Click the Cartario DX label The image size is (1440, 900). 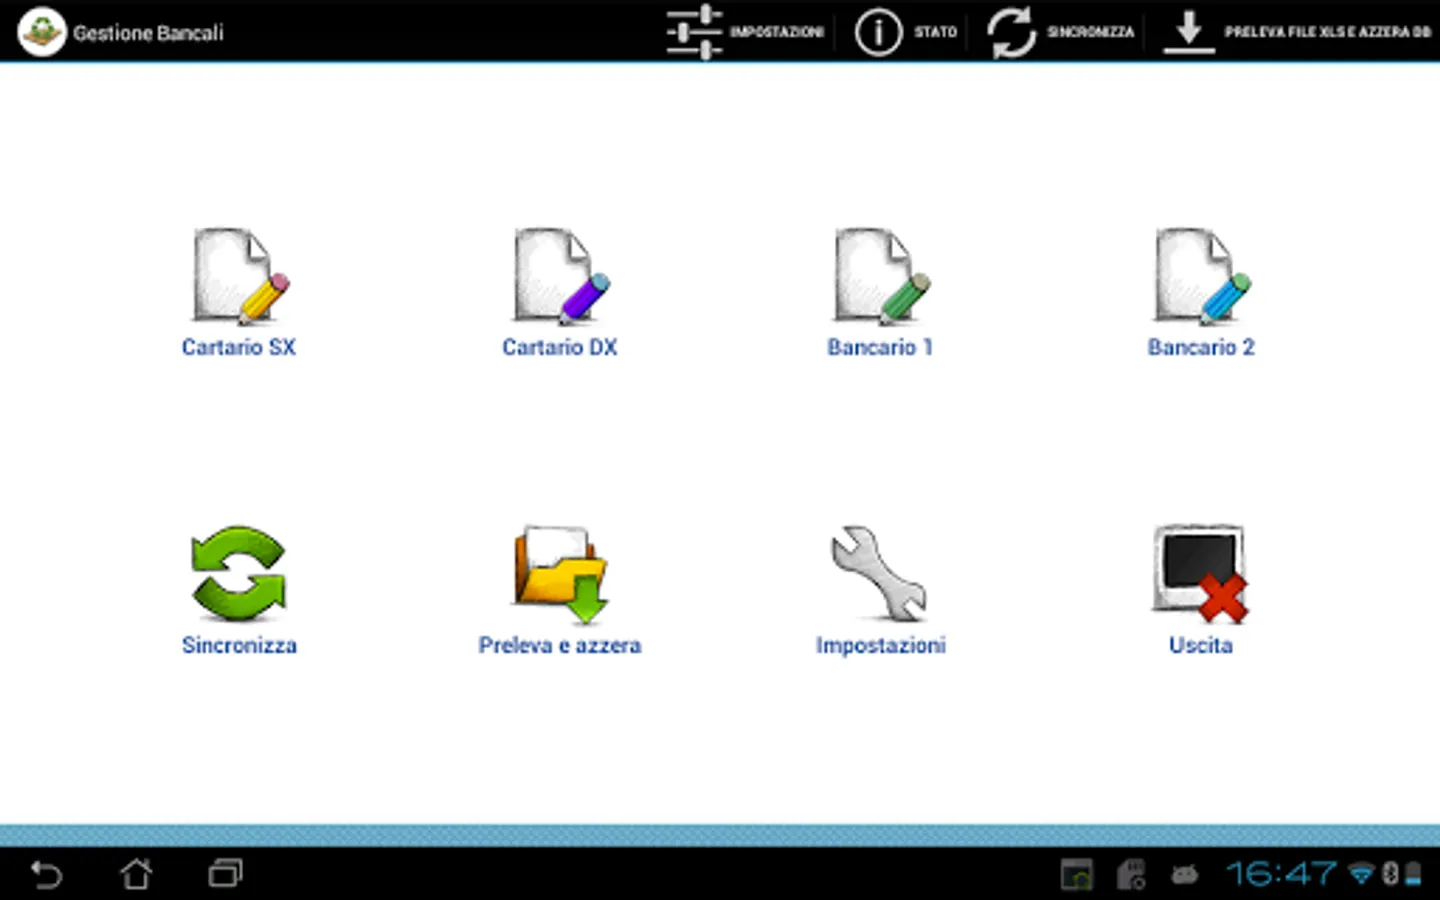coord(560,347)
